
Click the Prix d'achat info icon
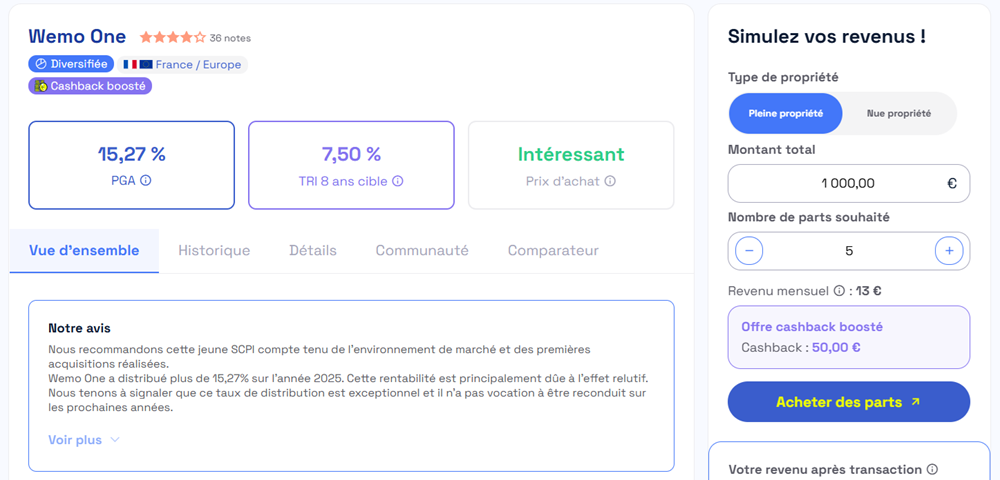tap(610, 181)
